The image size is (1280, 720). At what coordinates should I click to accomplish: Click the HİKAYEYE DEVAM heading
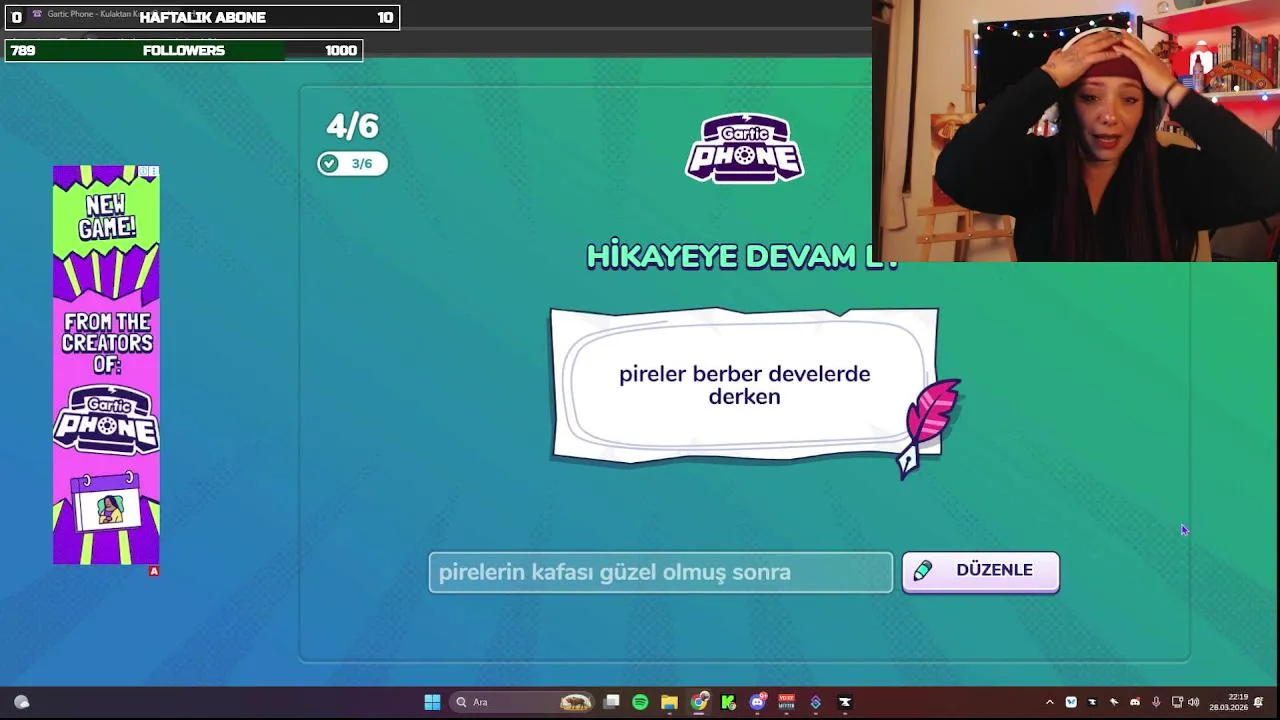click(742, 256)
